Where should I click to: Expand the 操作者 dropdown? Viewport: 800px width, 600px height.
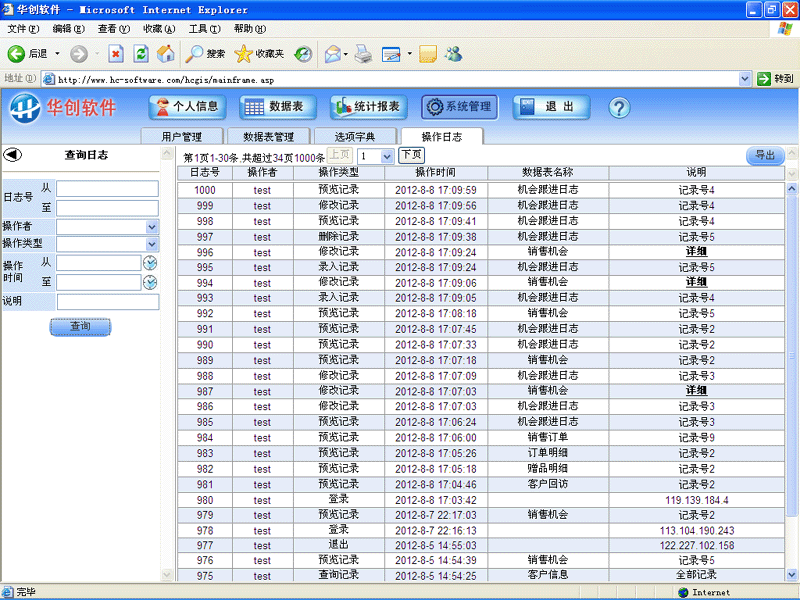click(x=152, y=227)
